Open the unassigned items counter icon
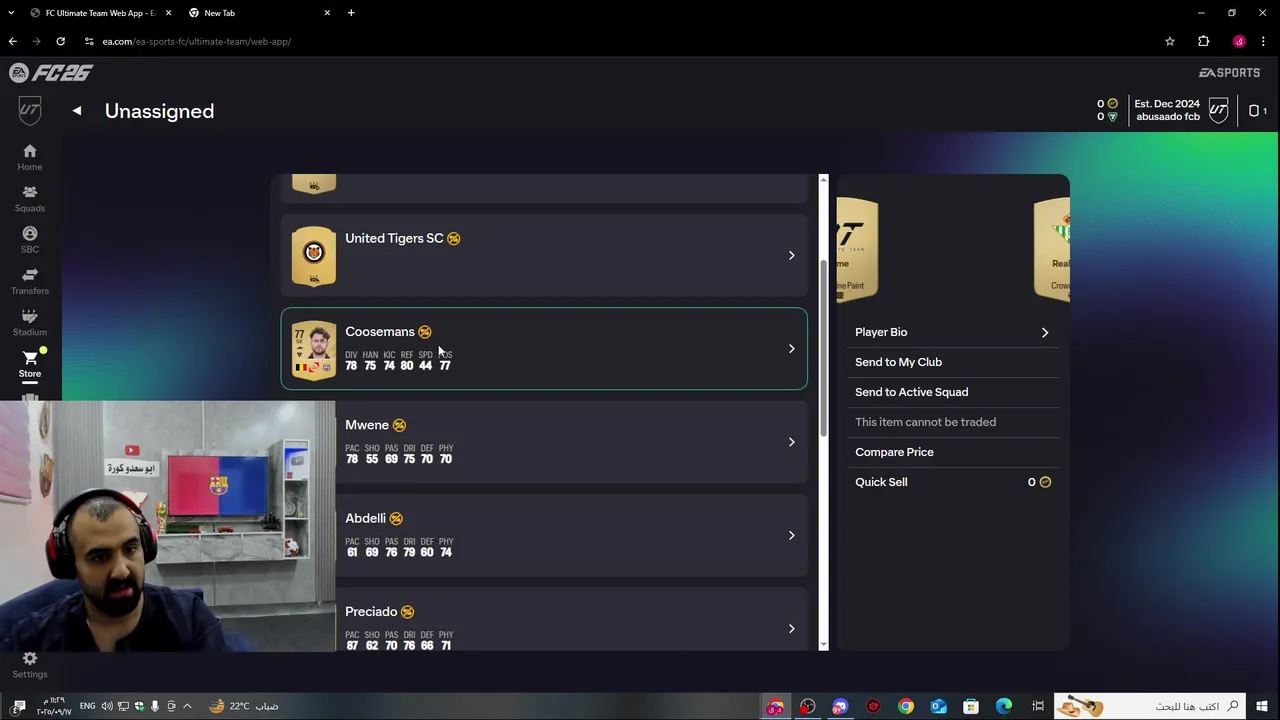Image resolution: width=1280 pixels, height=720 pixels. coord(1257,111)
